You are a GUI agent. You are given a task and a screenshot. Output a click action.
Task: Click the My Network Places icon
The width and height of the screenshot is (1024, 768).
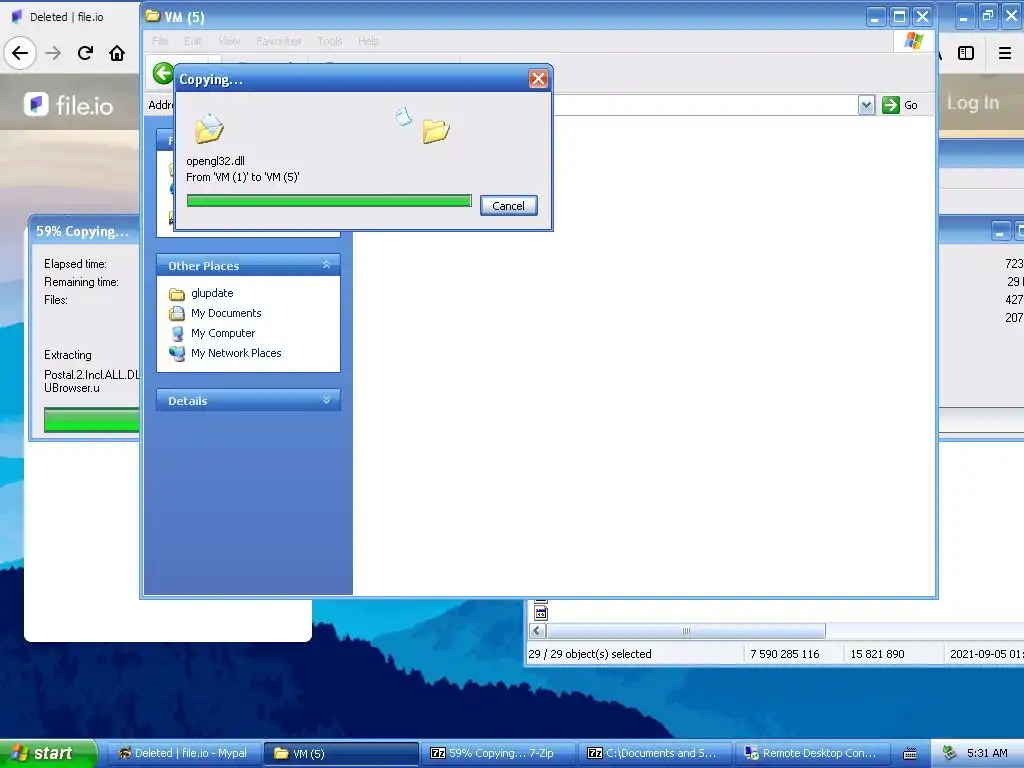pyautogui.click(x=176, y=353)
